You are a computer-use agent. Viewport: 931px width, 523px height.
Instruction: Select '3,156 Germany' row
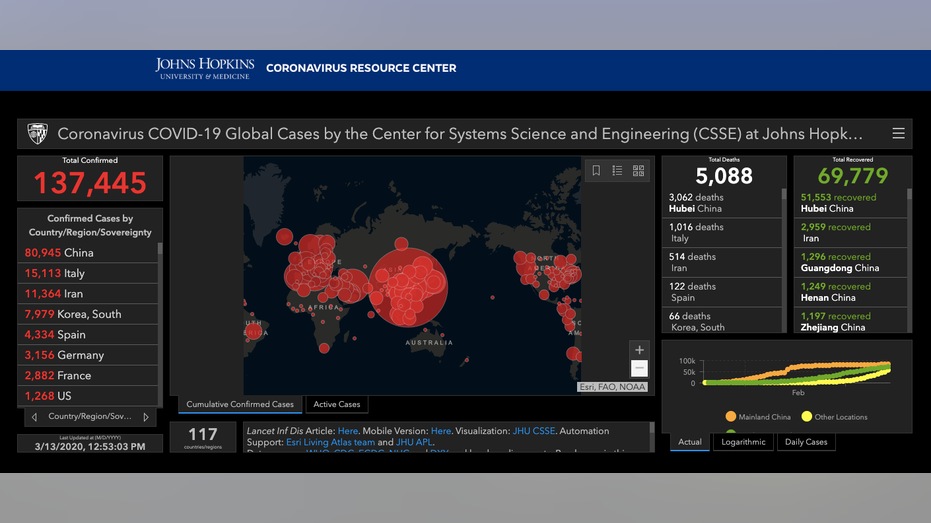(88, 356)
